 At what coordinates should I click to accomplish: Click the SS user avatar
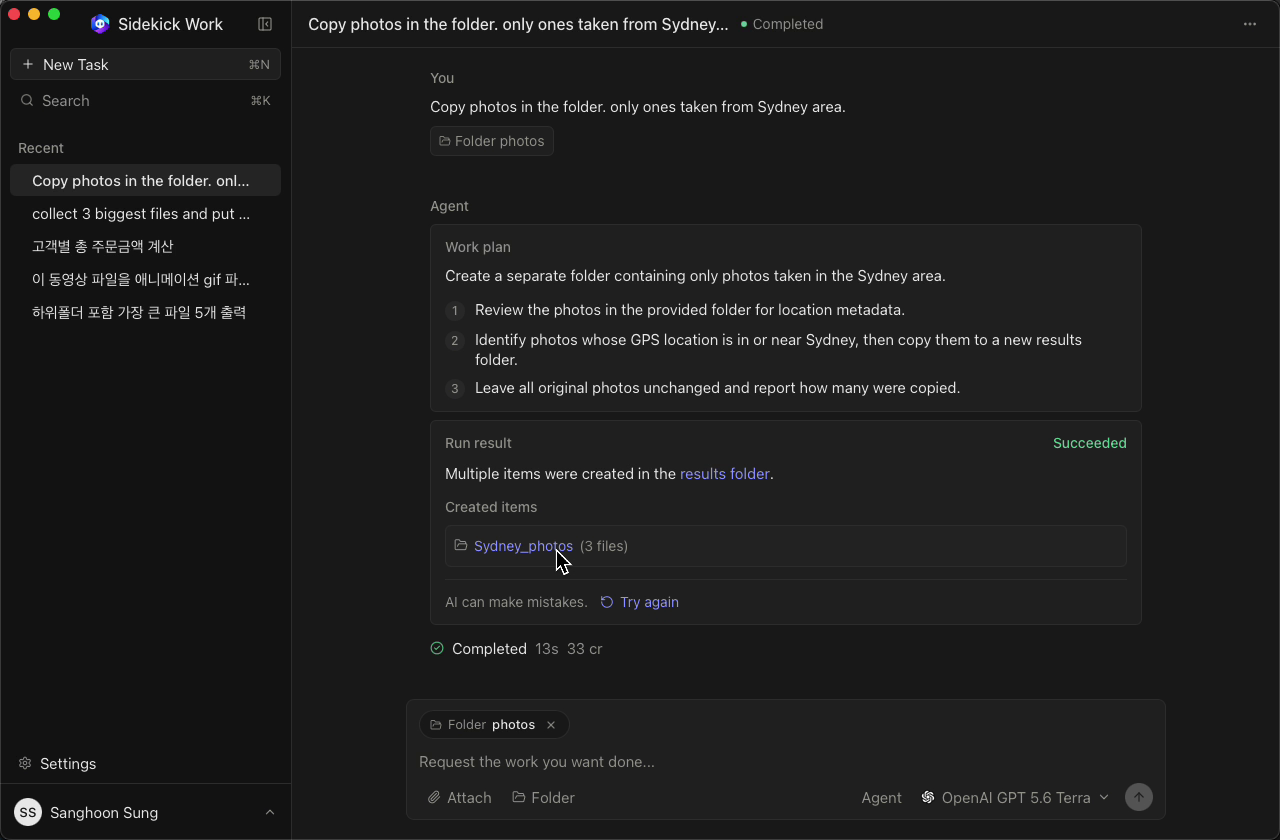28,812
